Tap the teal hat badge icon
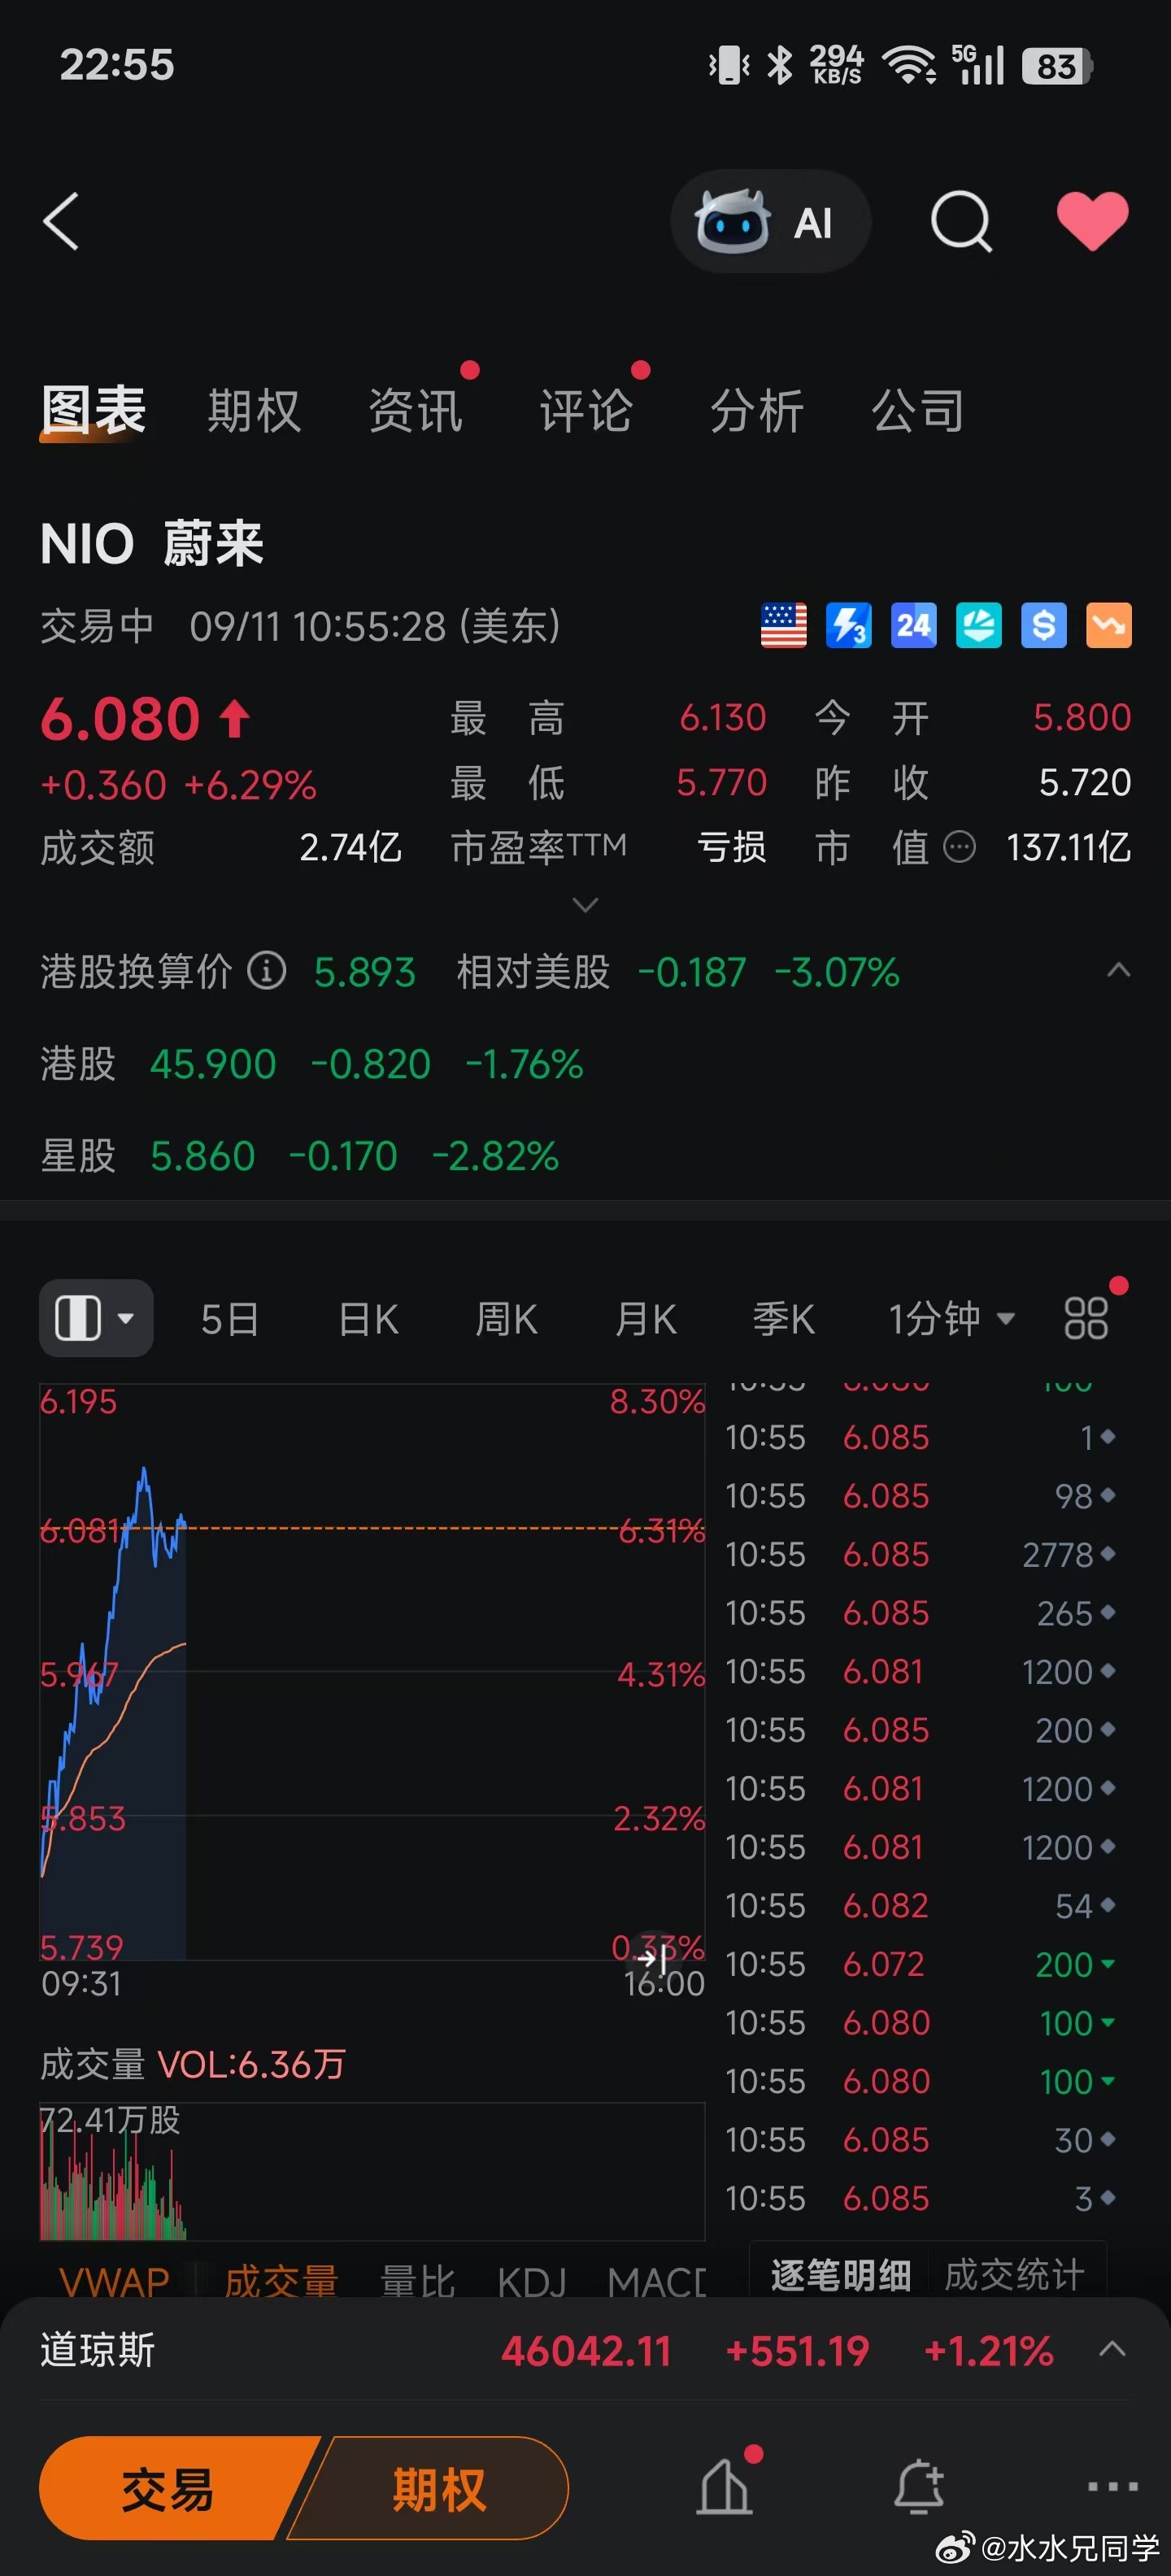1171x2576 pixels. tap(978, 626)
